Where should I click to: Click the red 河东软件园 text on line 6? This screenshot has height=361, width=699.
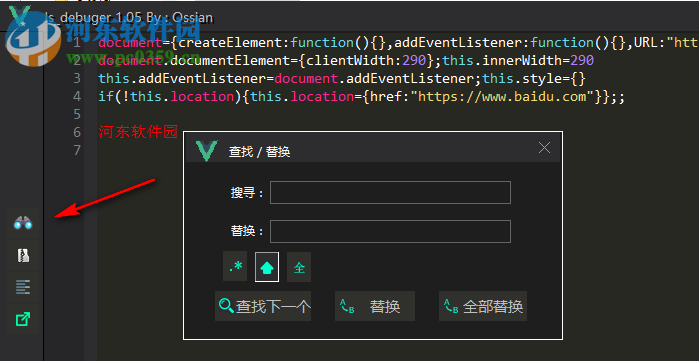click(x=138, y=132)
